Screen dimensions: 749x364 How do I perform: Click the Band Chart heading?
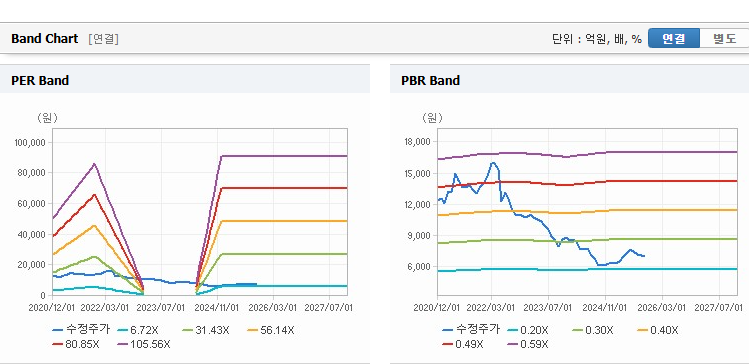coord(44,39)
